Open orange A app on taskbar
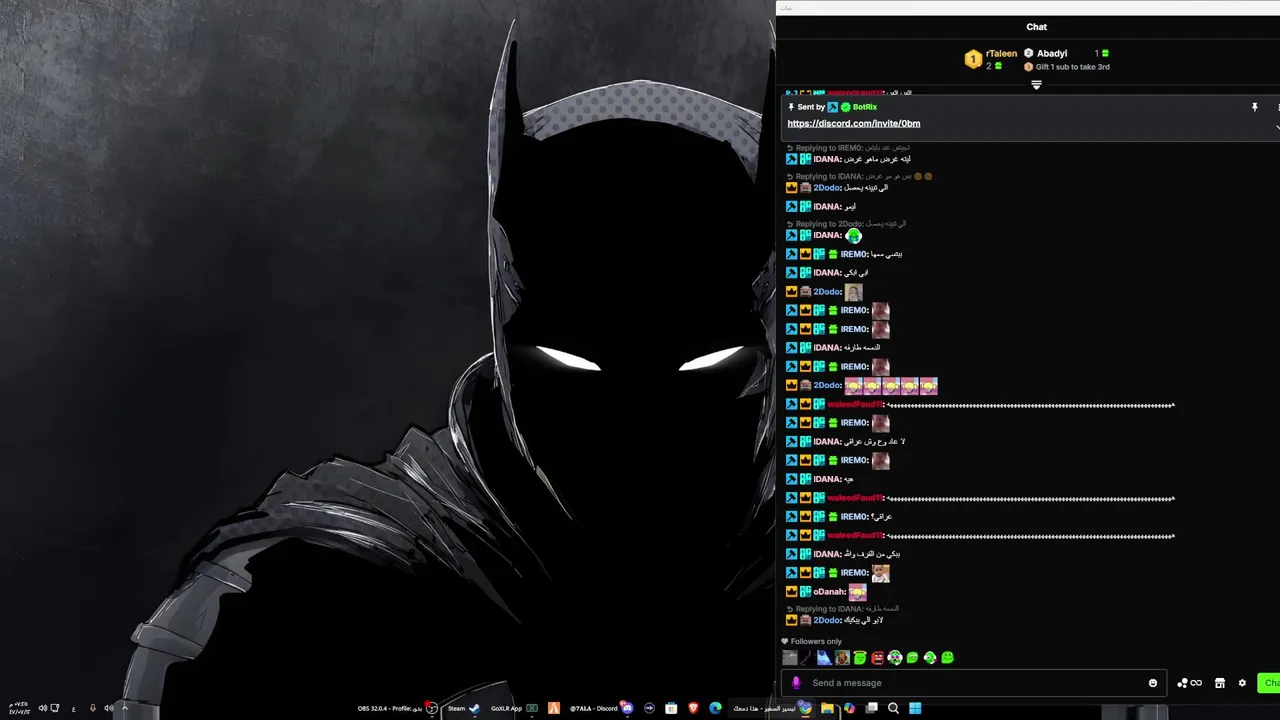The height and width of the screenshot is (720, 1280). 553,708
